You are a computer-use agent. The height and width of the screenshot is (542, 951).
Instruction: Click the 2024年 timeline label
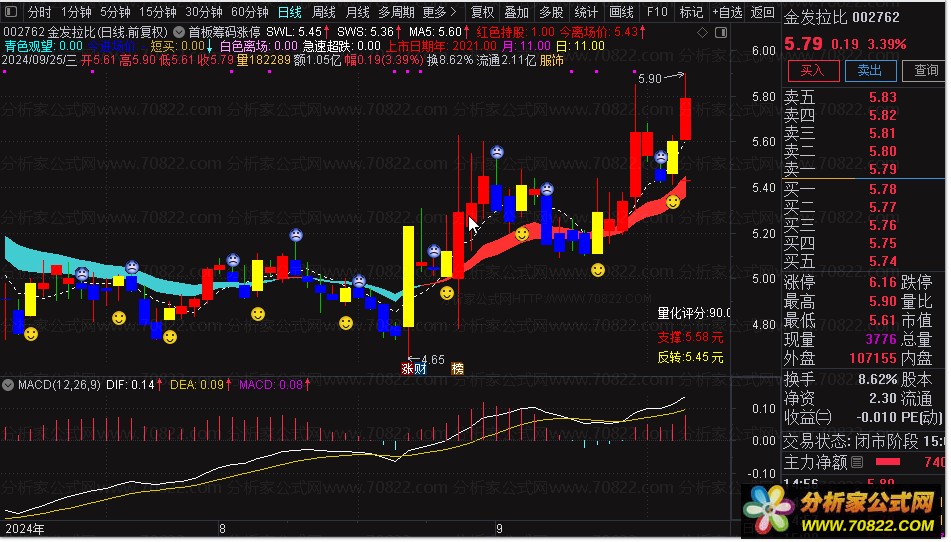coord(25,529)
